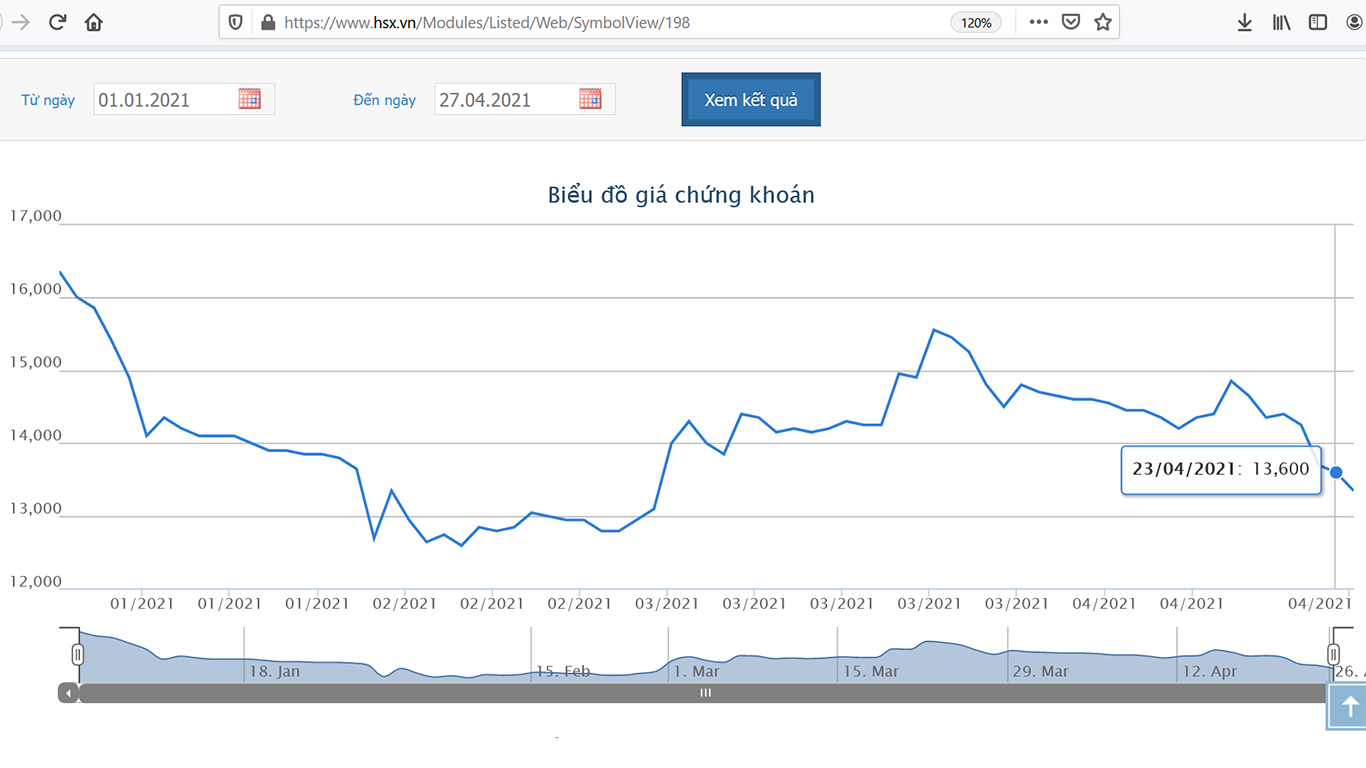Click the scrollbar left arrow under chart
Image resolution: width=1366 pixels, height=768 pixels.
(68, 693)
